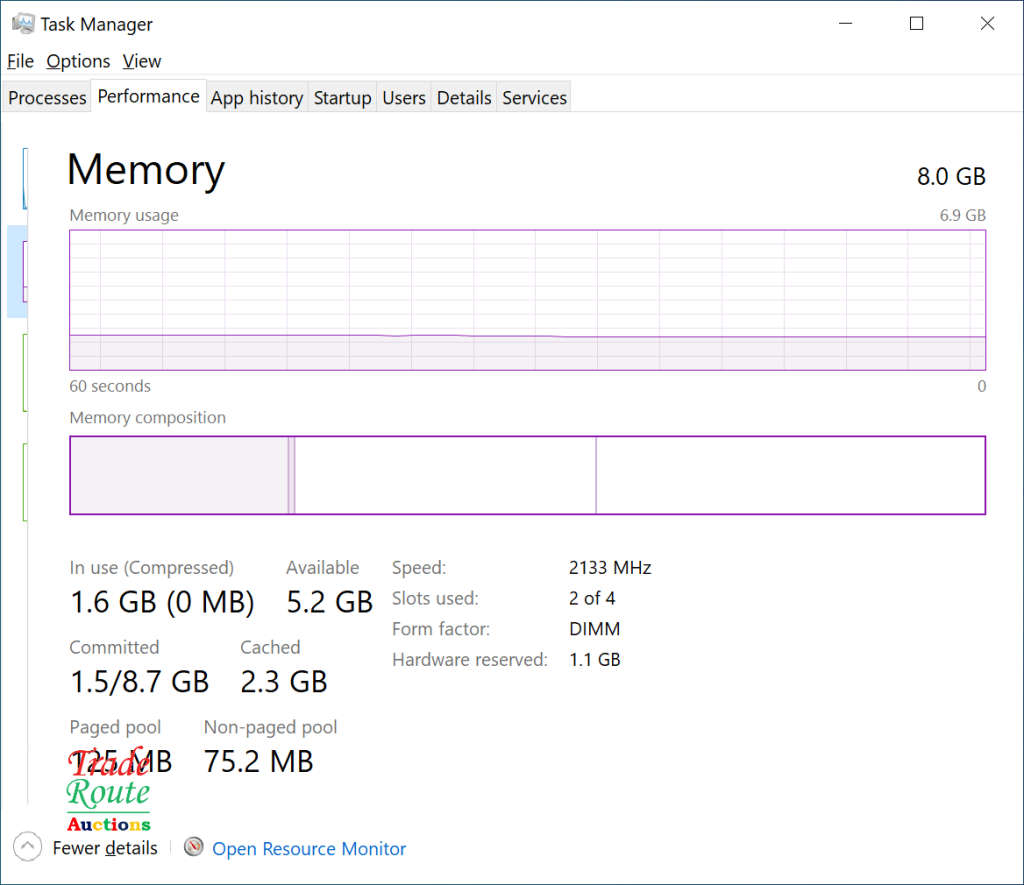Click the middle standby segment of Memory composition
This screenshot has height=885, width=1024.
click(x=445, y=475)
